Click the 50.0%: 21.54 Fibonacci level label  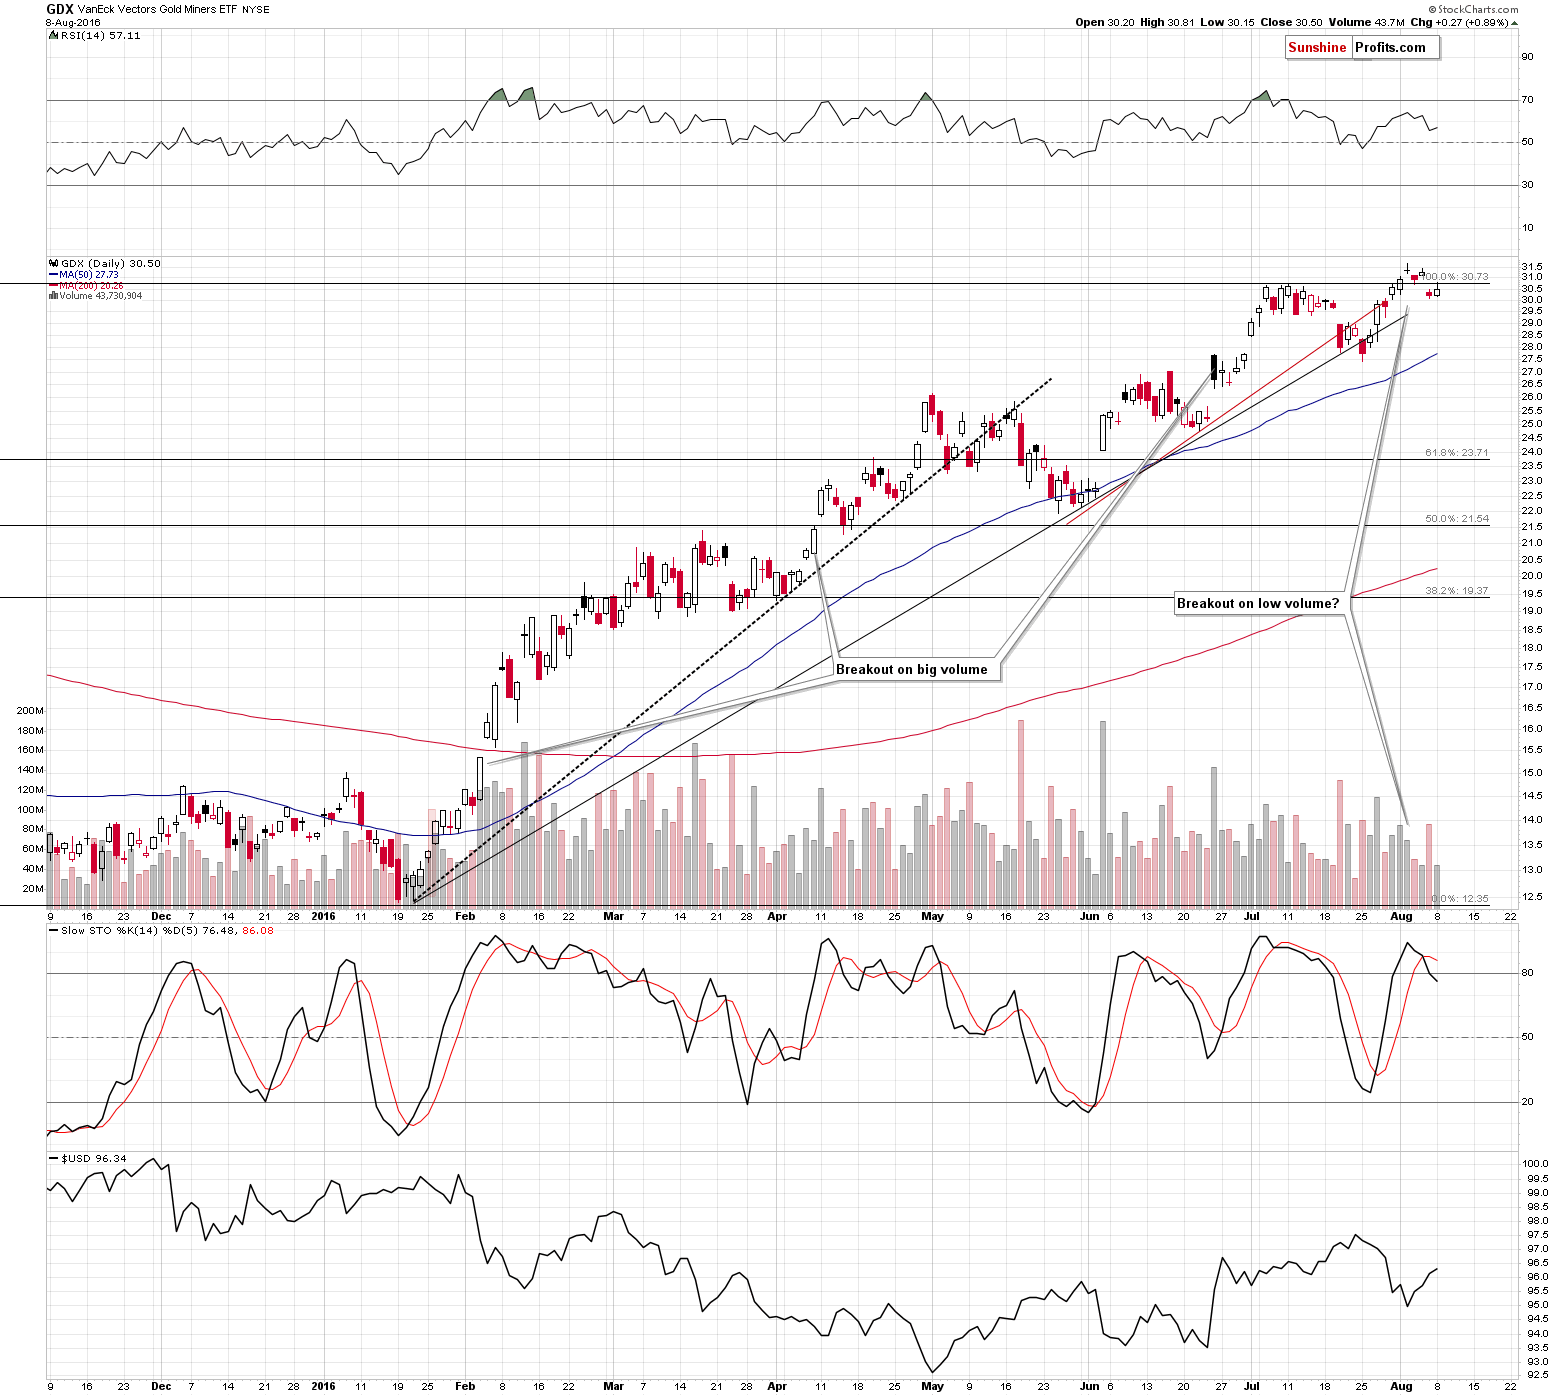1457,519
